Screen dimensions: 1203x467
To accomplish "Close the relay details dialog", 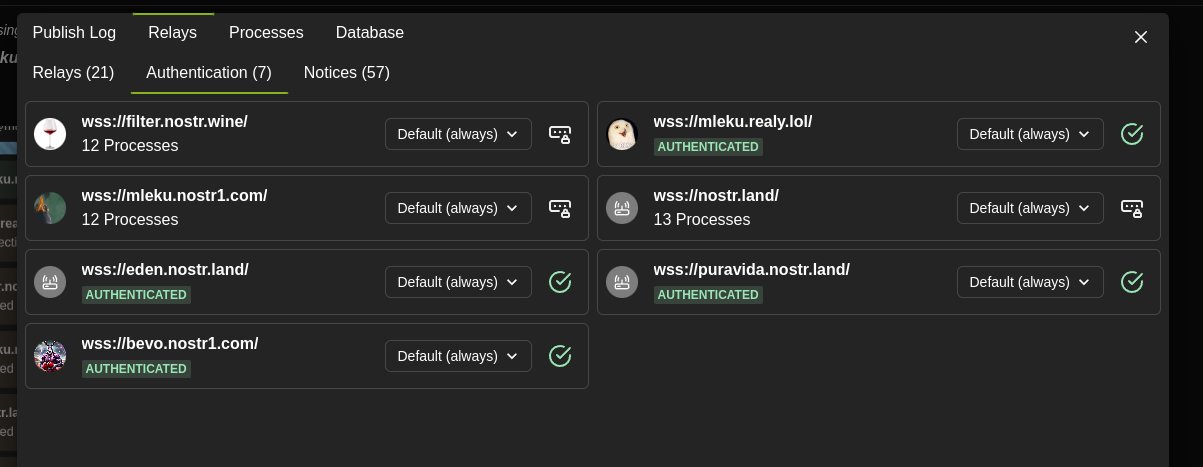I will coord(1141,37).
